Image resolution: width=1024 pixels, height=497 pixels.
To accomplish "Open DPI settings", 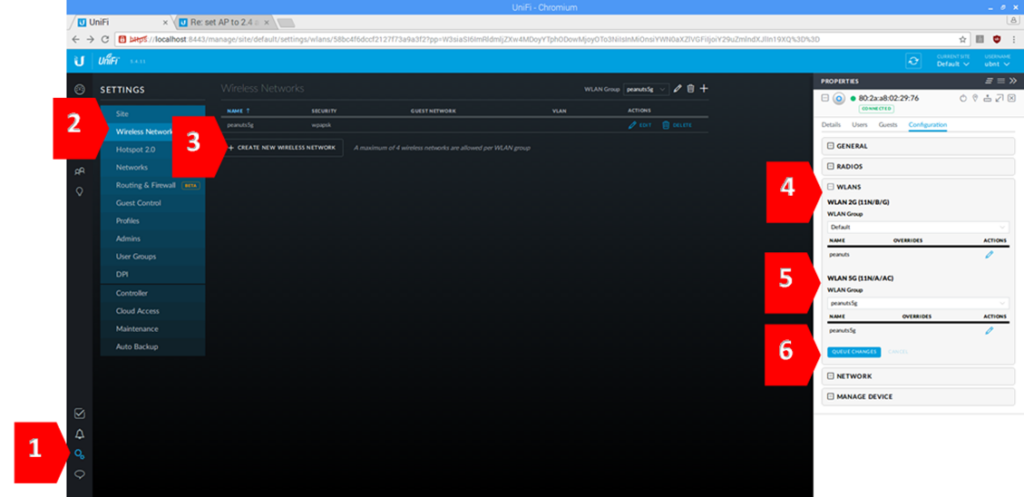I will [x=153, y=274].
